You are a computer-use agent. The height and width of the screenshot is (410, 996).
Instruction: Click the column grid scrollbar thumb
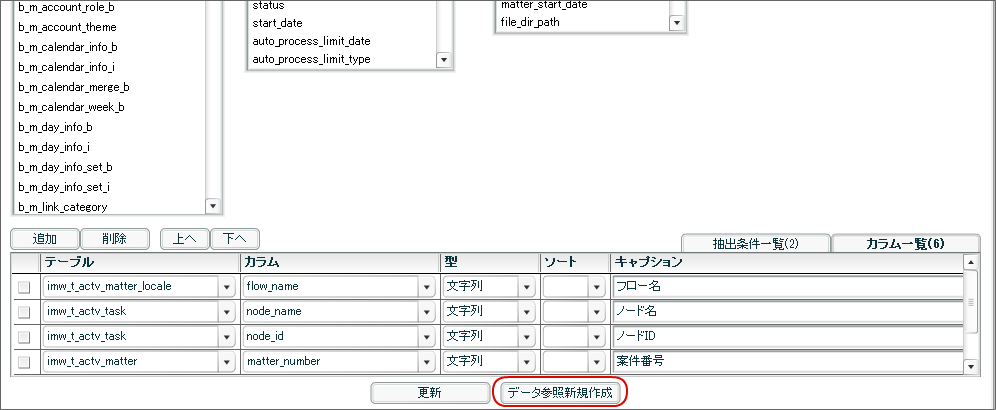tap(971, 302)
